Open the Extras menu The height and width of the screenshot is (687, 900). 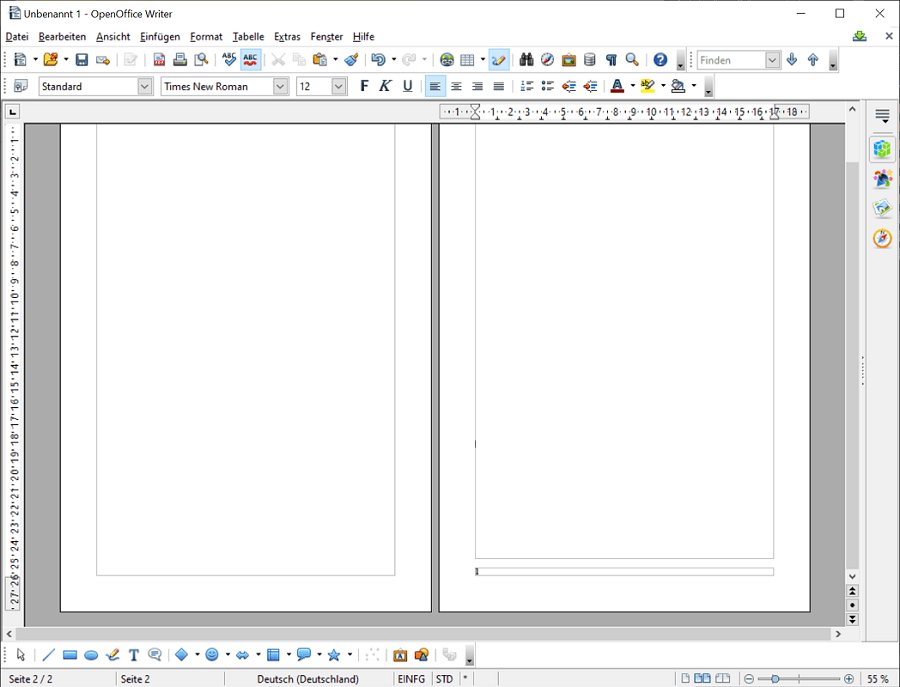point(287,37)
